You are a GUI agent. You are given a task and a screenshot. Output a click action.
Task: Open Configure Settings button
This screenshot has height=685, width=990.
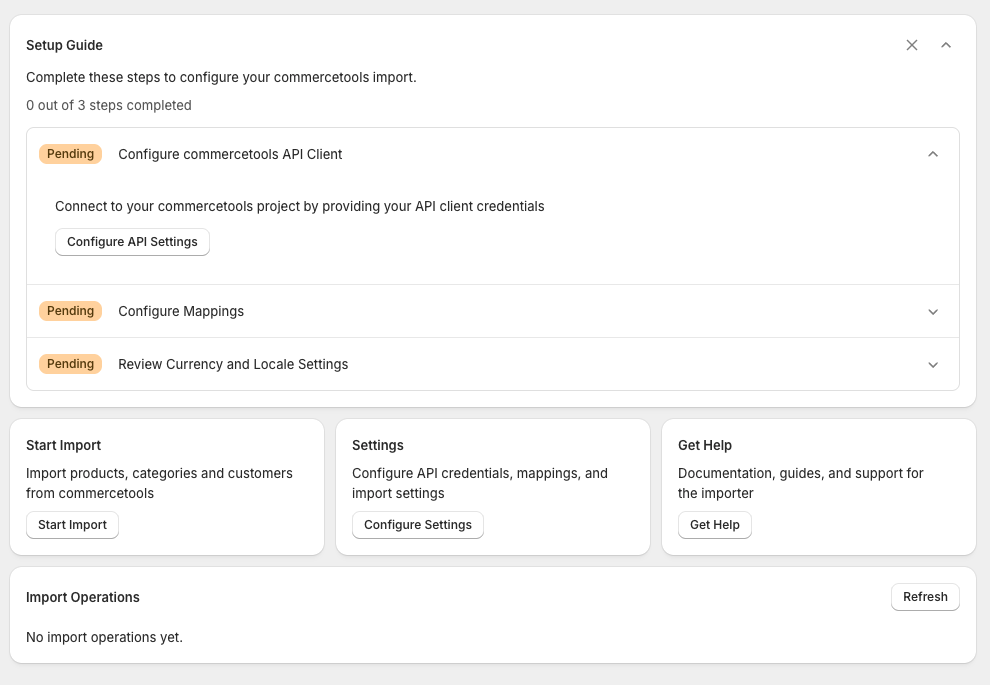point(418,525)
